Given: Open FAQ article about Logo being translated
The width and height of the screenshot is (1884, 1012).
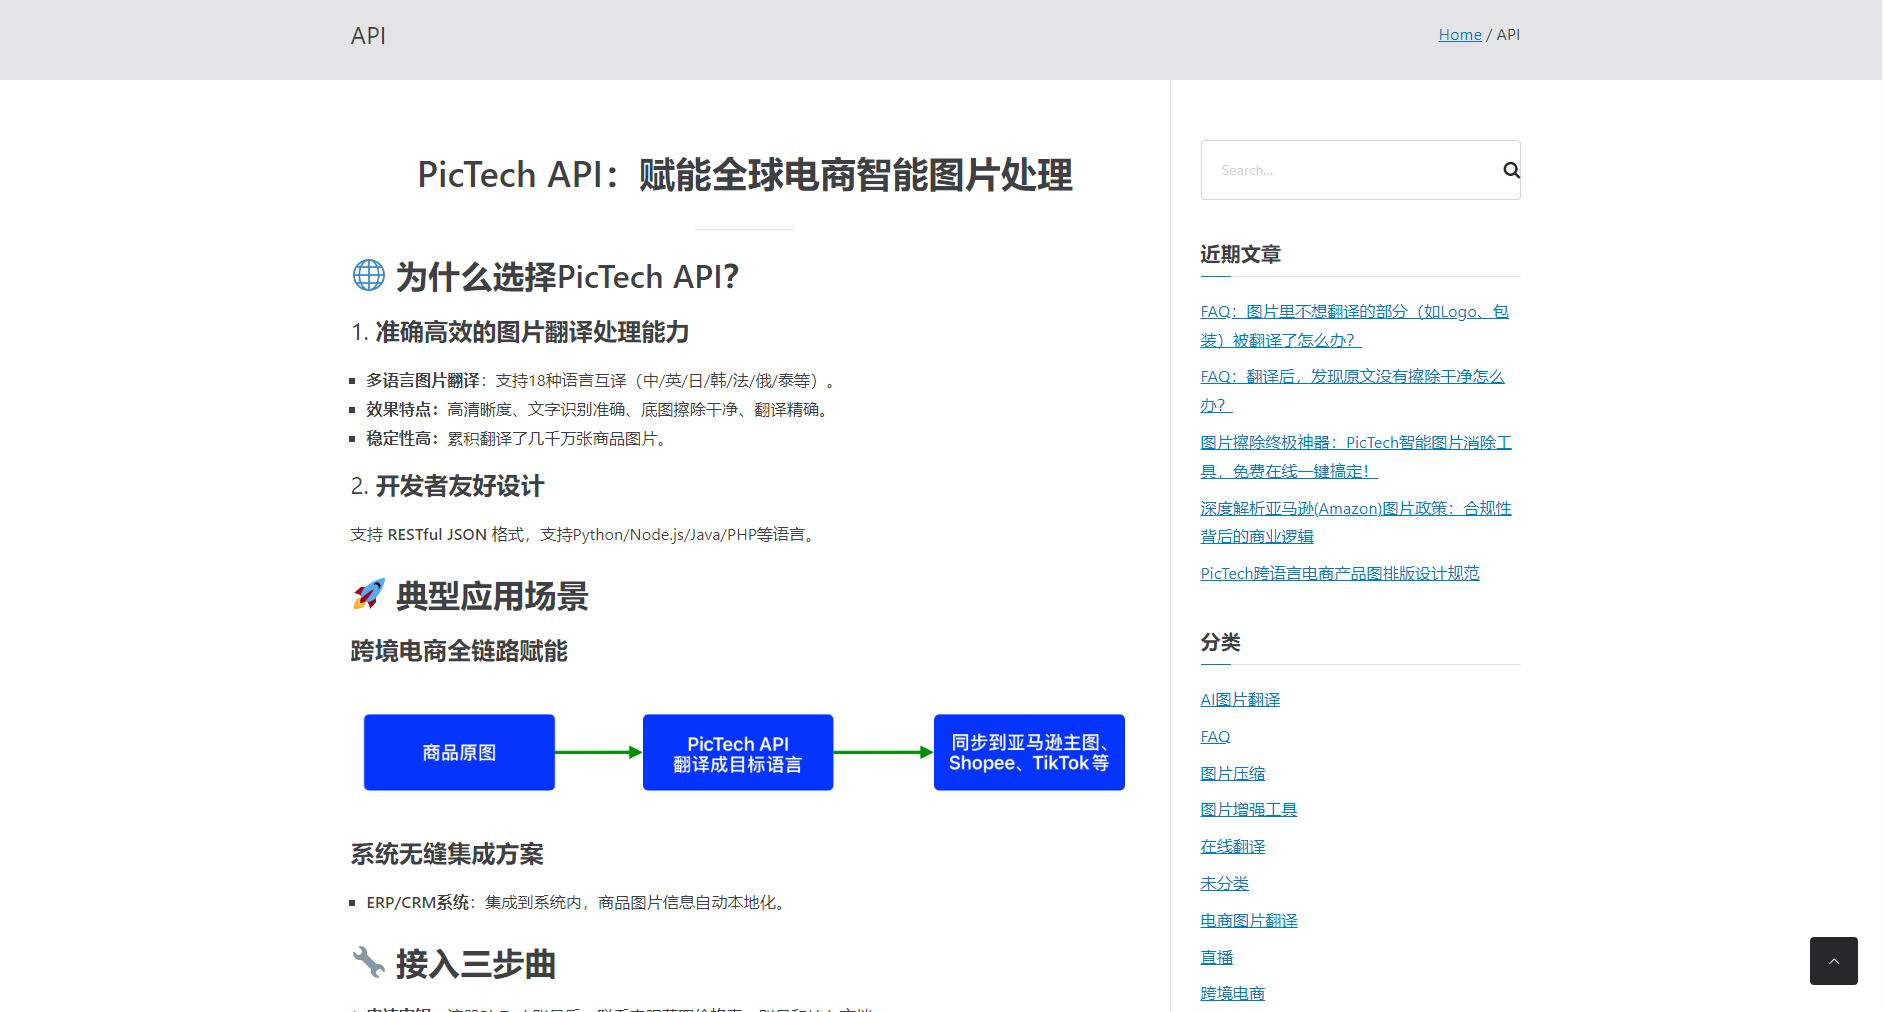Looking at the screenshot, I should [1354, 326].
